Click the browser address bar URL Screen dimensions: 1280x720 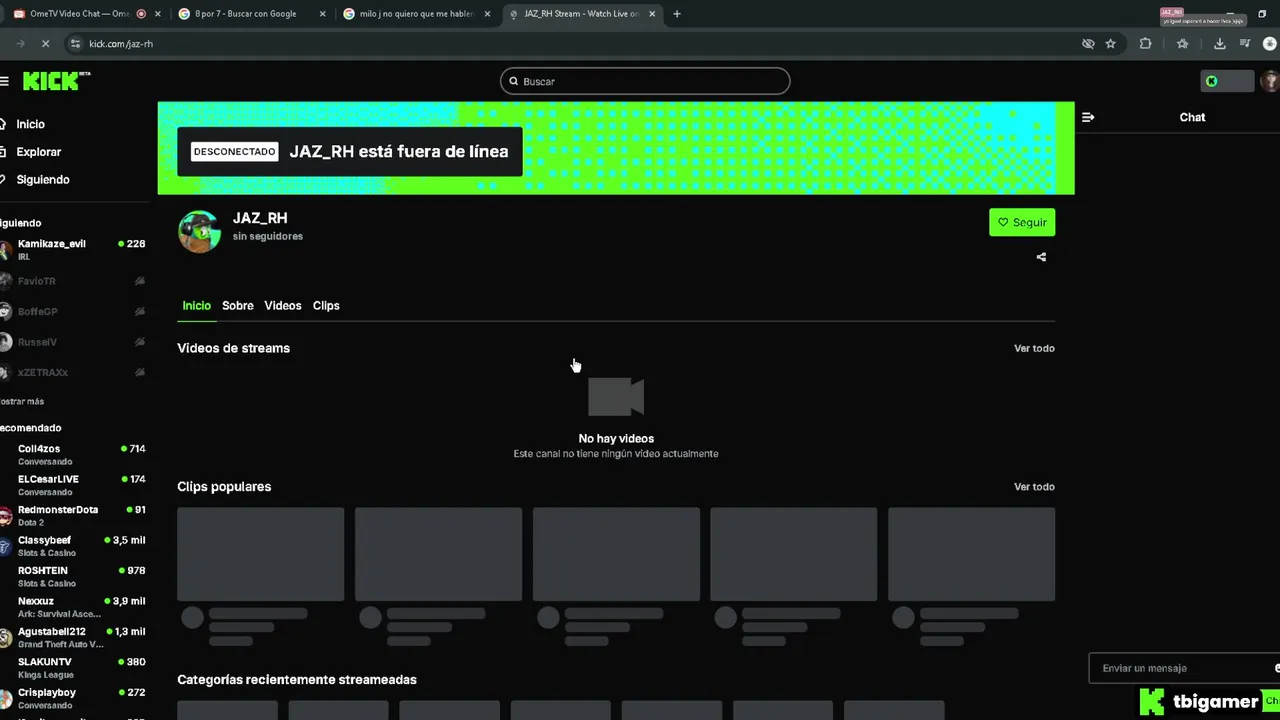(x=121, y=44)
